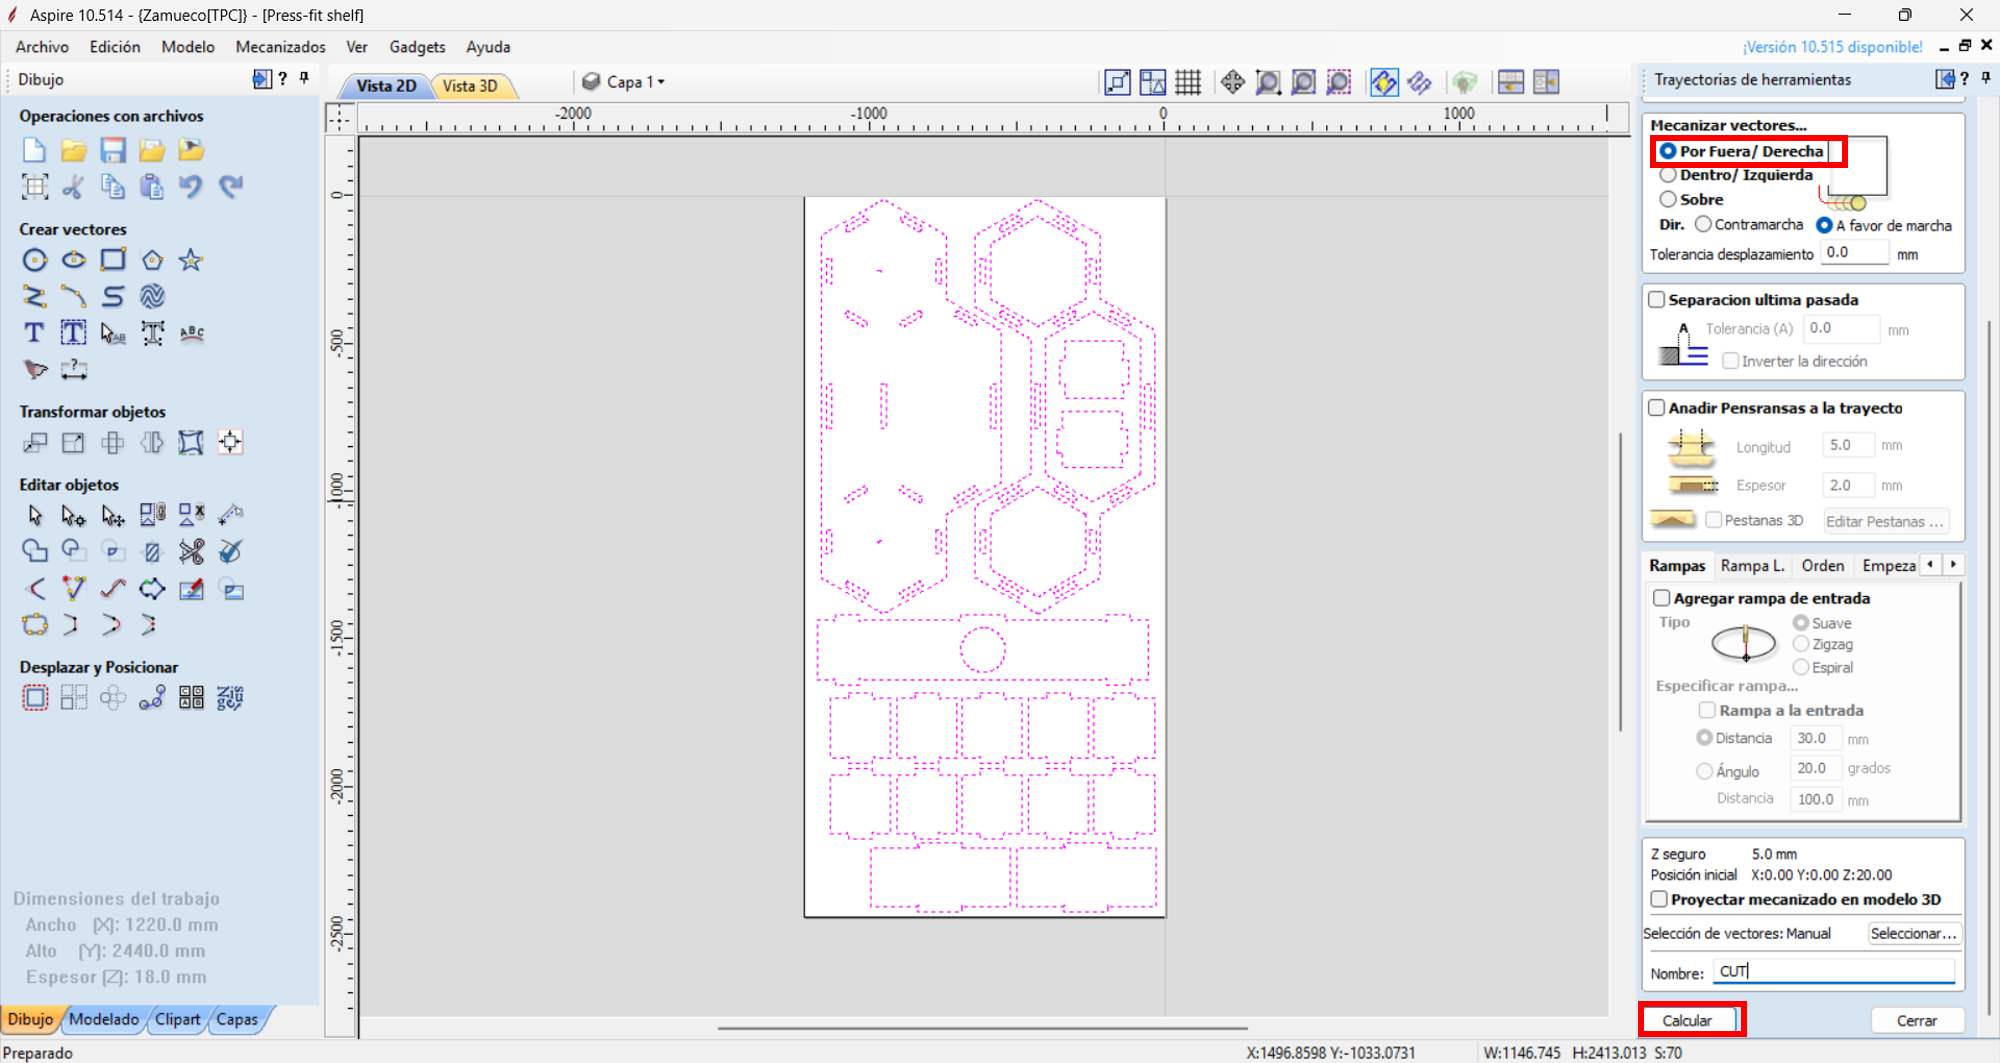Select the Draw Polygon tool
The height and width of the screenshot is (1063, 2000).
click(x=152, y=260)
